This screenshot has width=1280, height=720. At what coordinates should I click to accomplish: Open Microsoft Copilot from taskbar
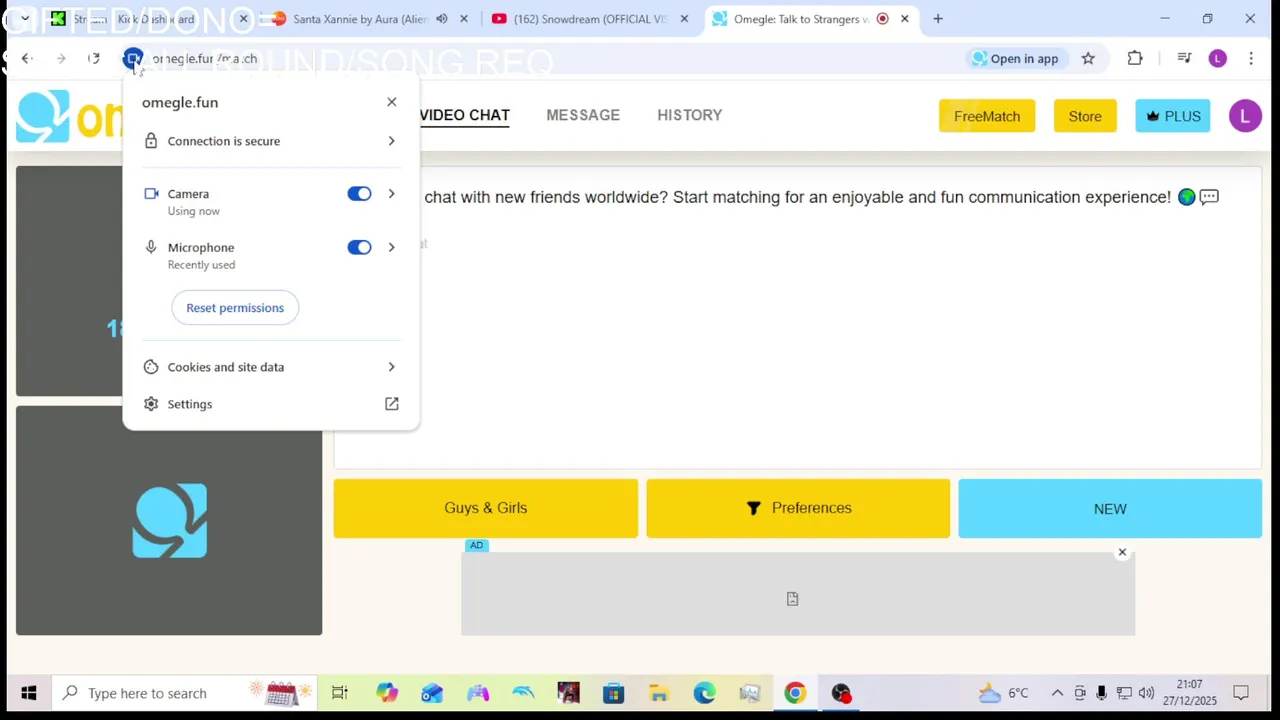(387, 693)
